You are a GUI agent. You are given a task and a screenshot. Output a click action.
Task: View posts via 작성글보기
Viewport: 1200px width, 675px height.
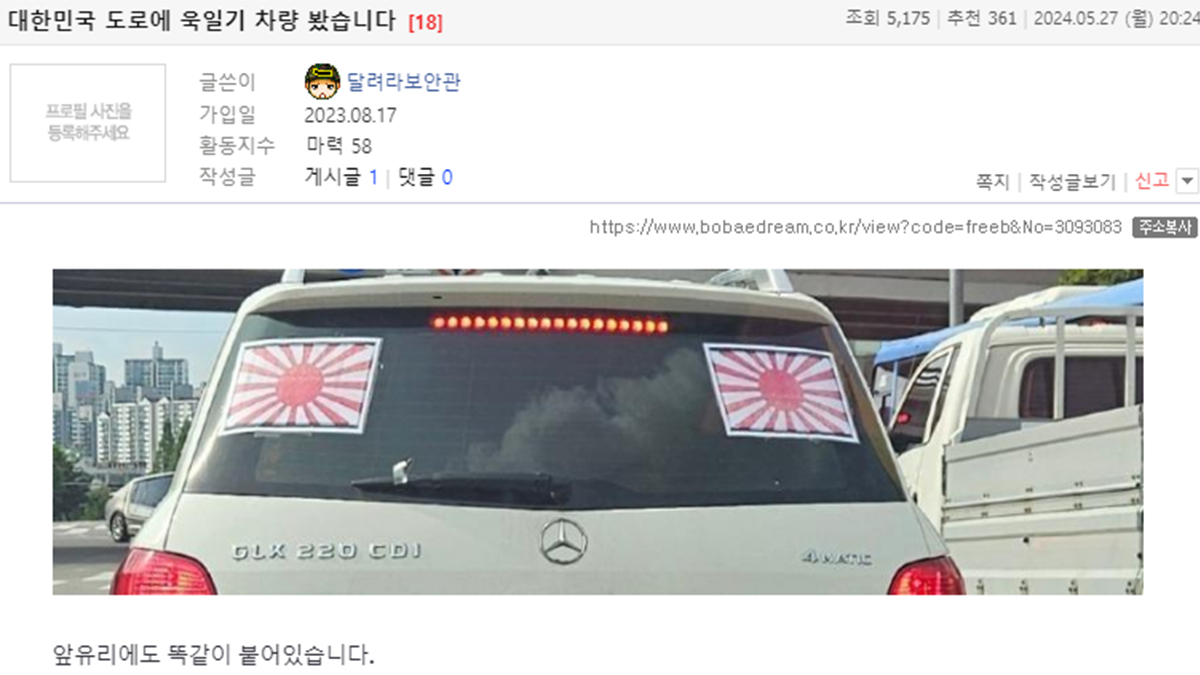click(1072, 181)
